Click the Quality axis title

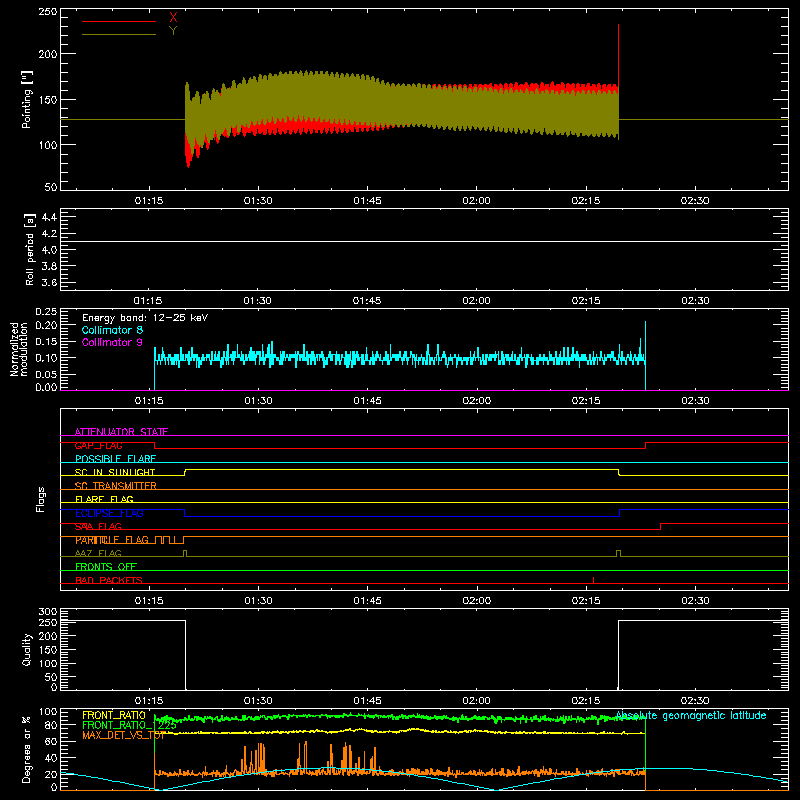tap(27, 649)
